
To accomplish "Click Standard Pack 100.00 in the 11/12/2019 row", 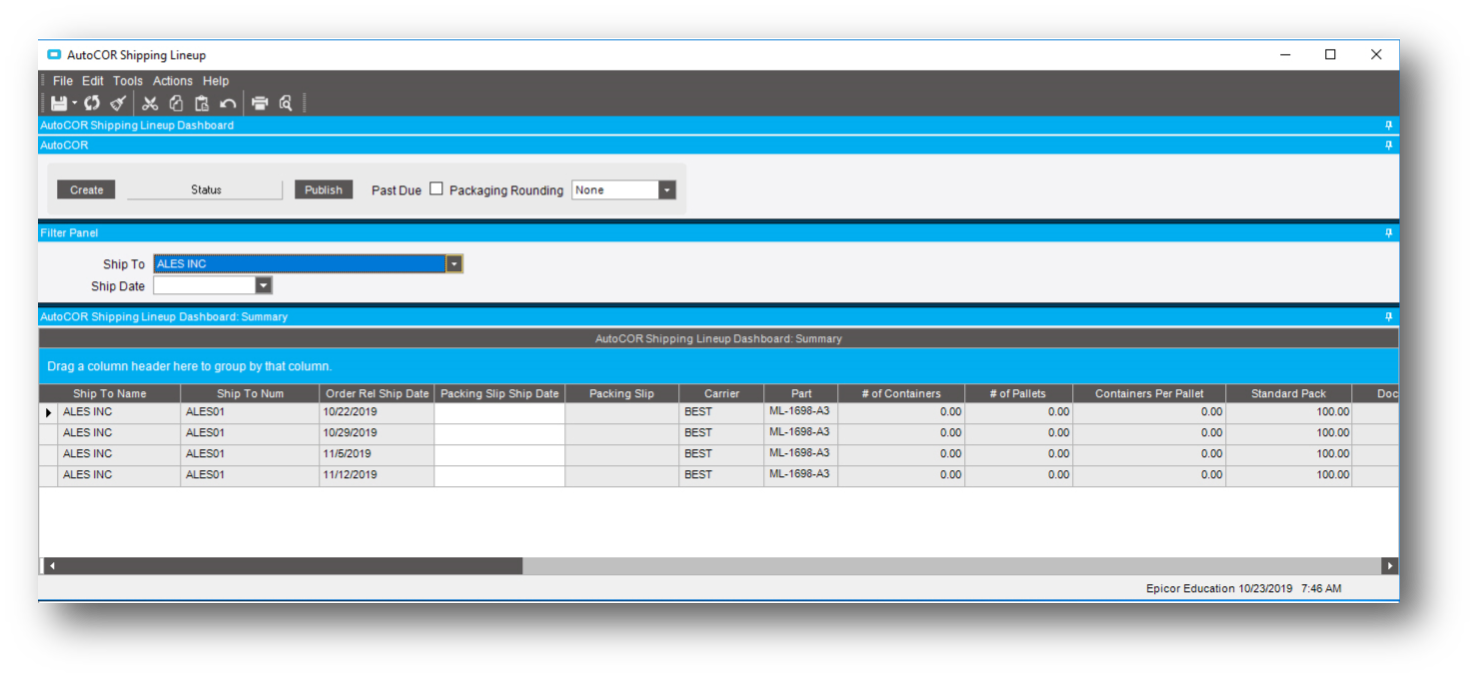I will (x=1288, y=475).
